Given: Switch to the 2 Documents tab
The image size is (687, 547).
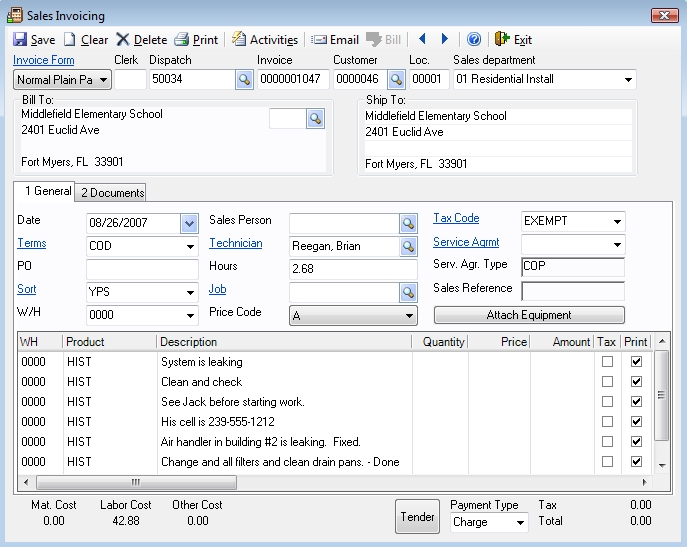Looking at the screenshot, I should (x=112, y=193).
